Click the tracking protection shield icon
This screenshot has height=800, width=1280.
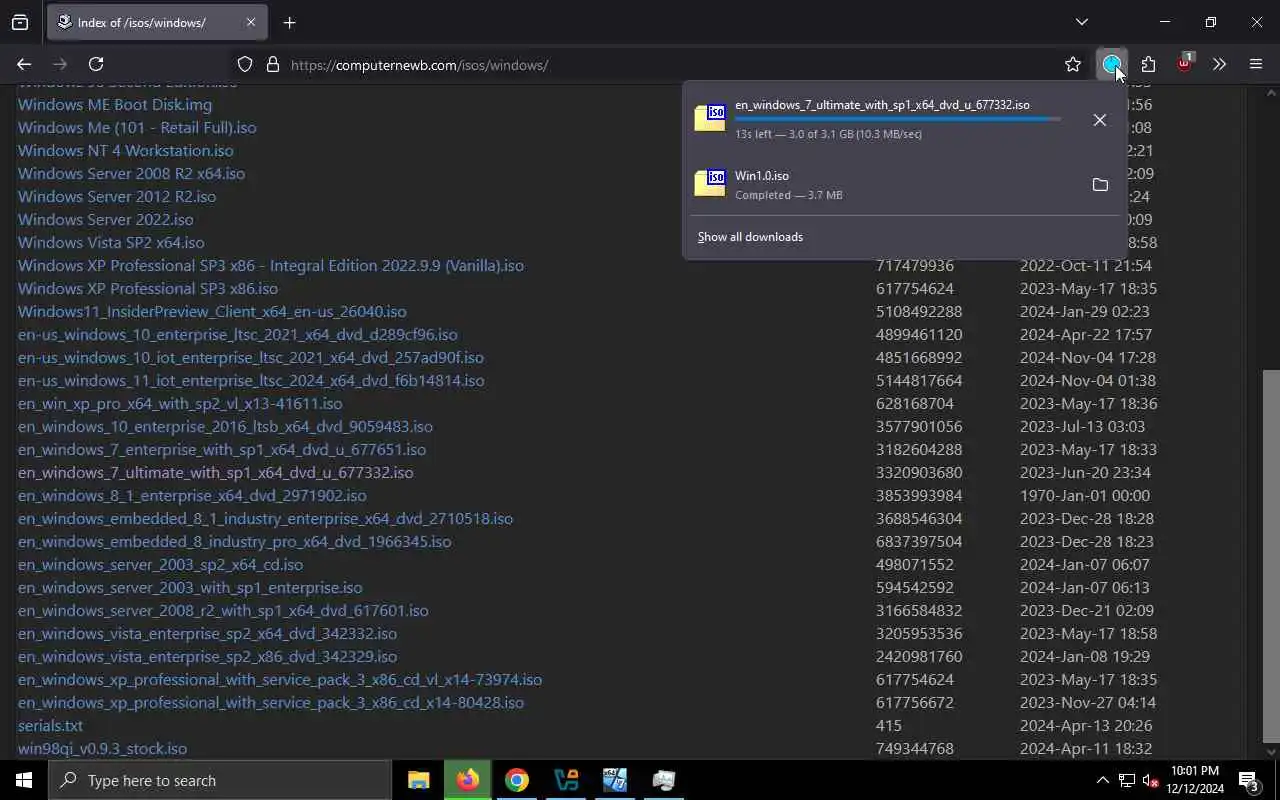pos(245,64)
